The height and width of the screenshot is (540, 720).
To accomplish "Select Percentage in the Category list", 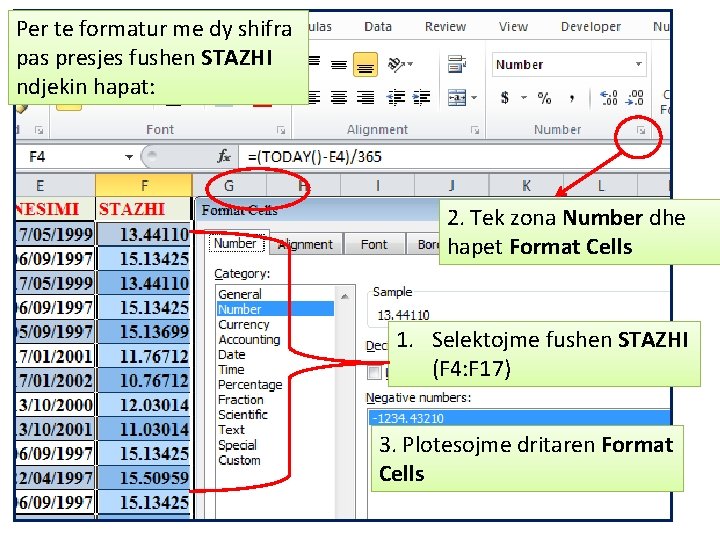I will coord(250,385).
